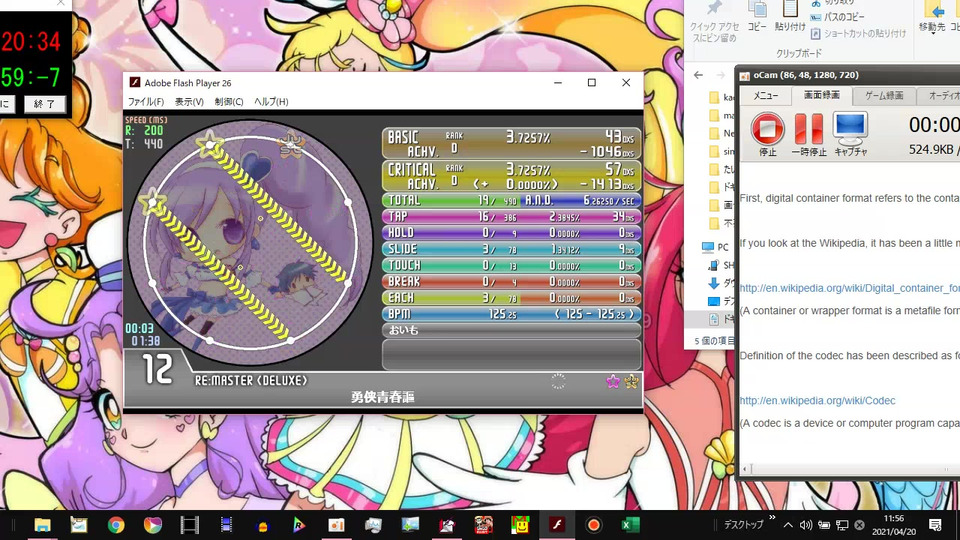This screenshot has width=960, height=540.
Task: Click the oCam キャプチャ monitor icon
Action: [850, 134]
